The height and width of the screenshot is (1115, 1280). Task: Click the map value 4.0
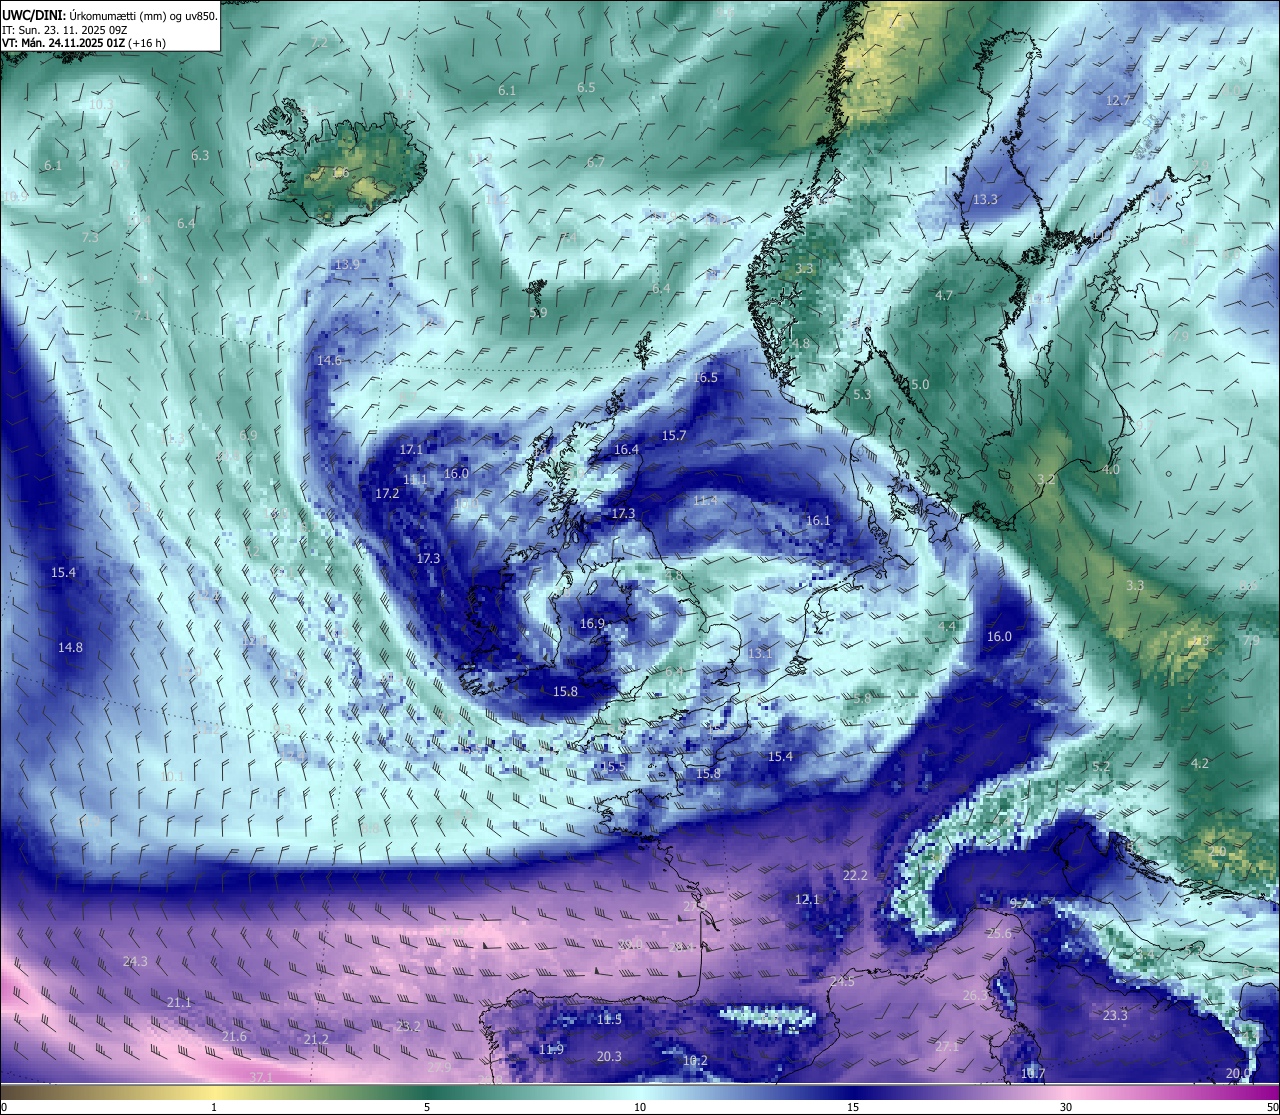click(x=1111, y=470)
